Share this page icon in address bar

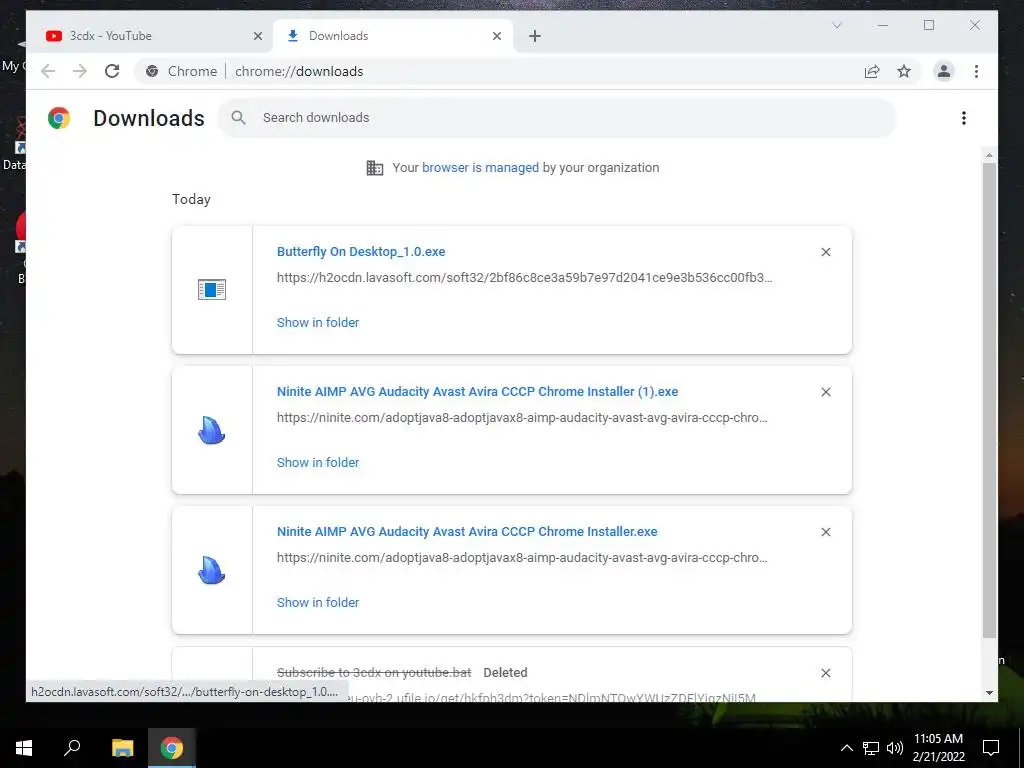[872, 71]
